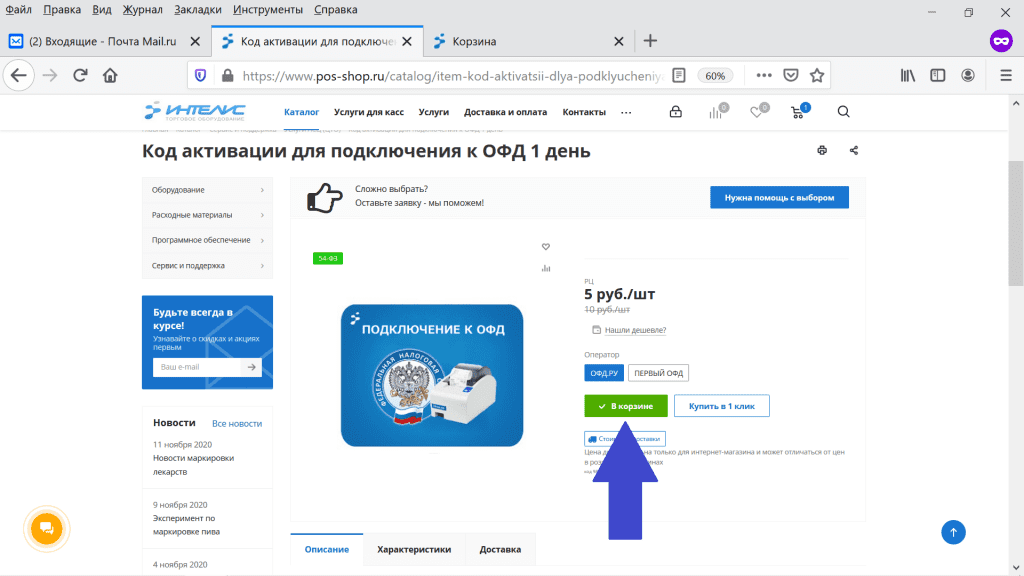The image size is (1024, 576).
Task: Expand the Оборудование category
Action: 207,190
